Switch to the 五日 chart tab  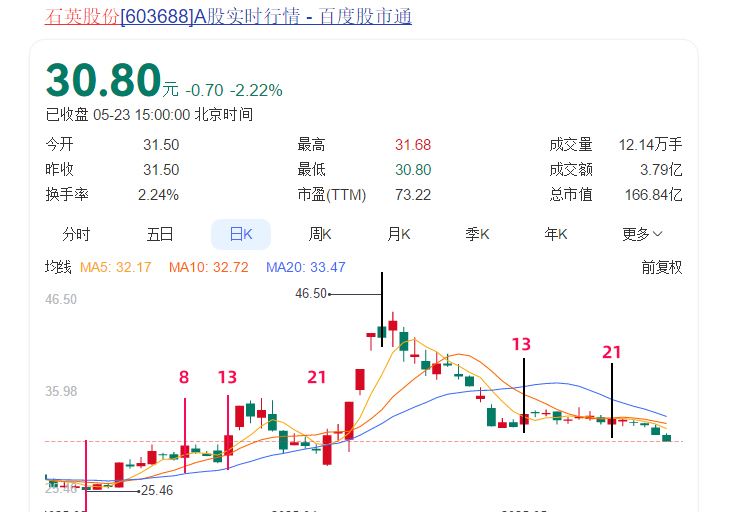[160, 234]
